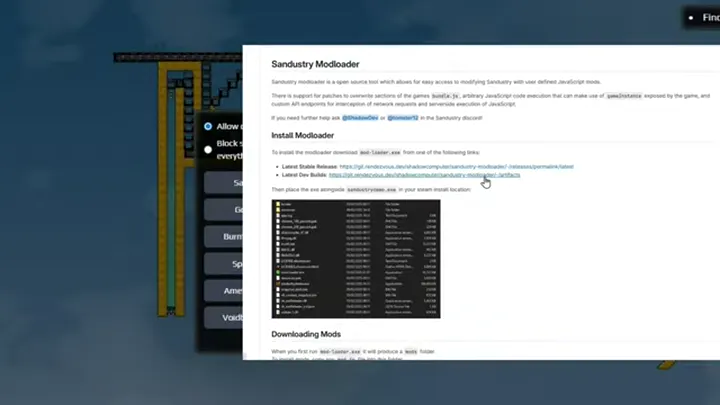Click the 'Sandustry Modloader' heading

(315, 64)
